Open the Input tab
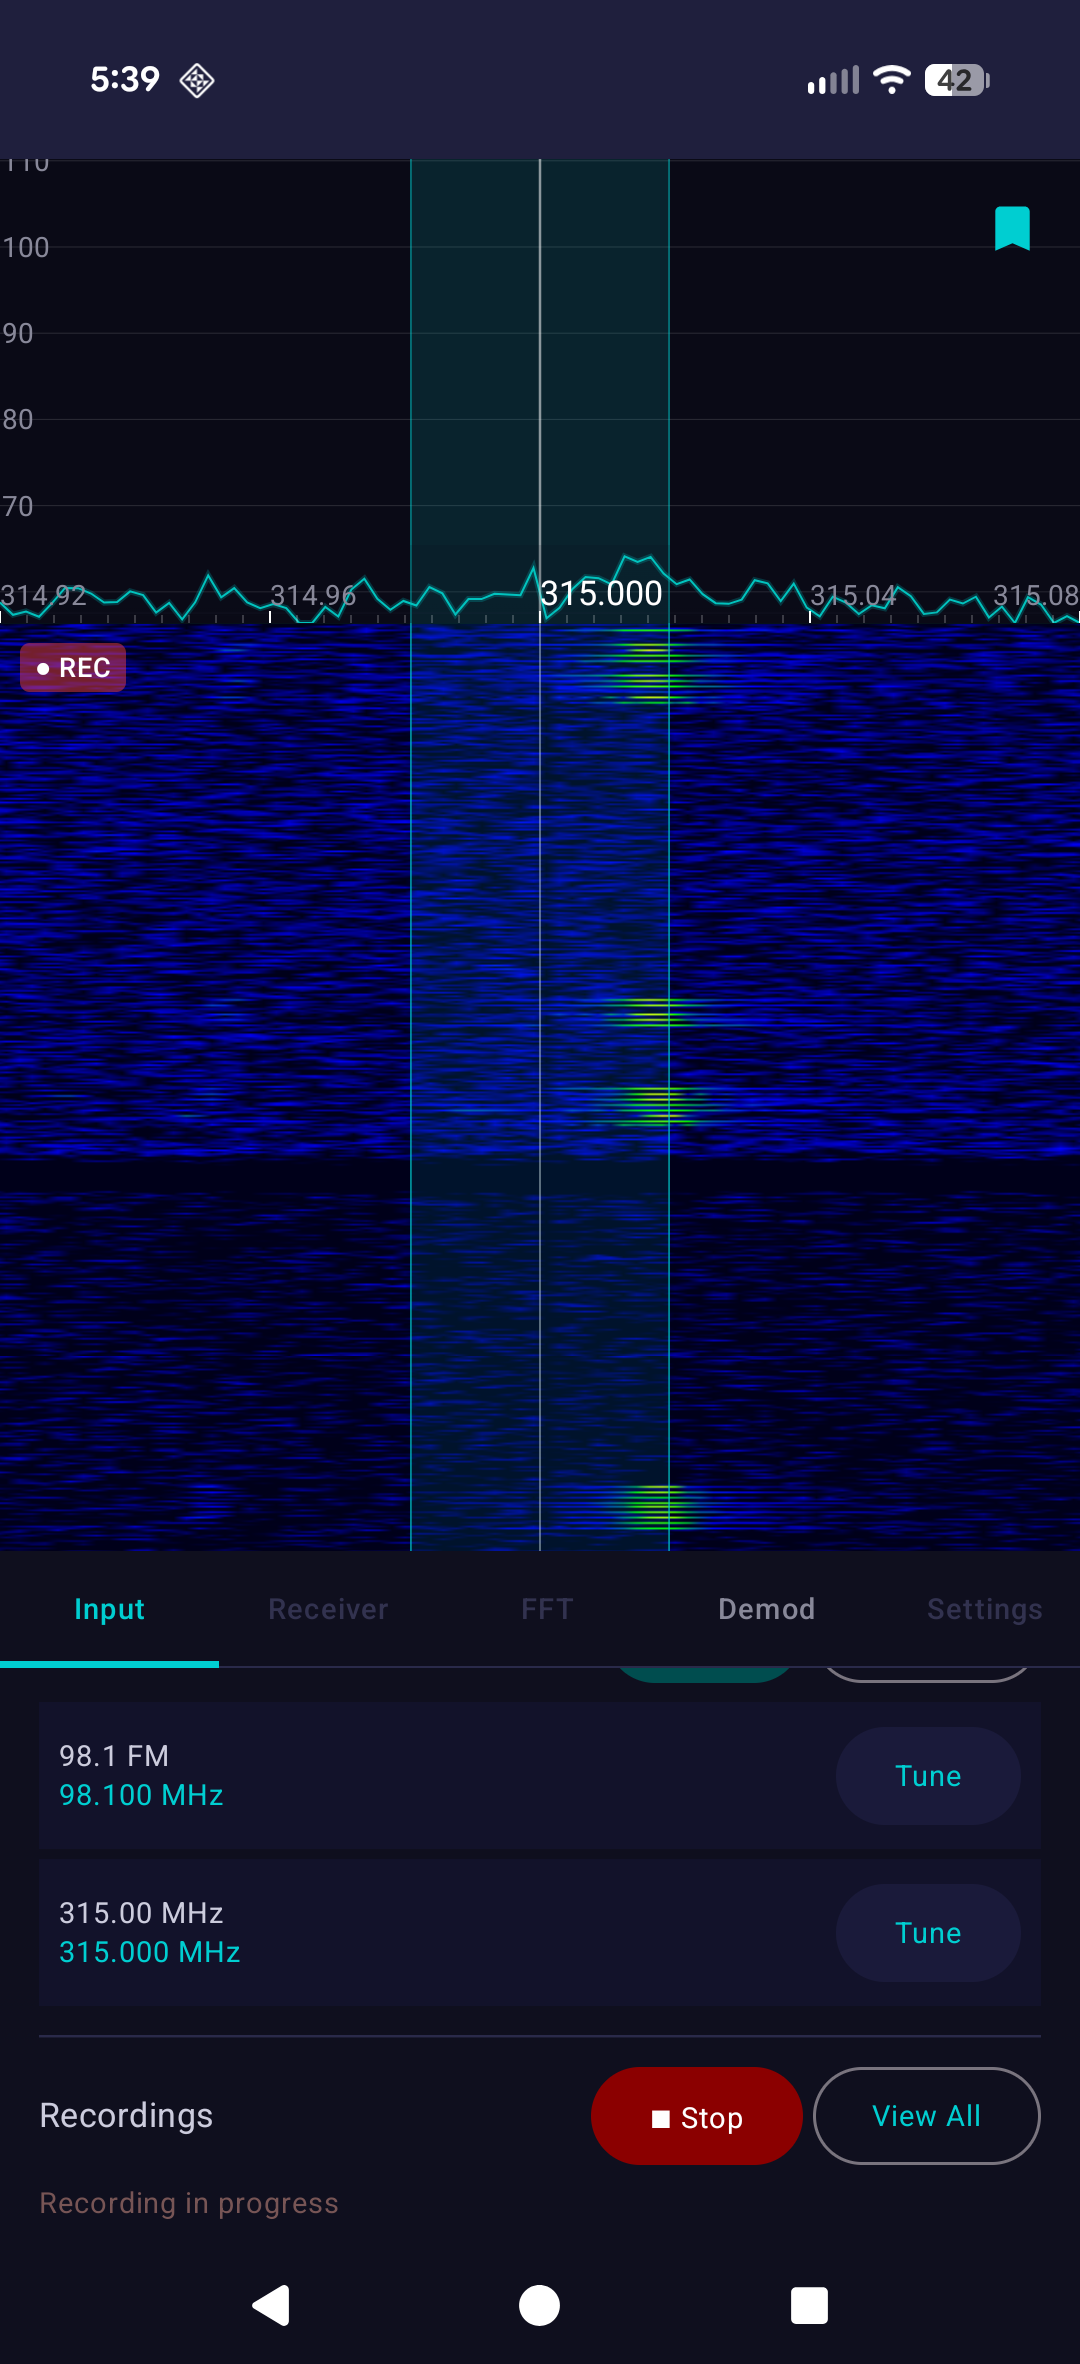1080x2364 pixels. pyautogui.click(x=109, y=1609)
